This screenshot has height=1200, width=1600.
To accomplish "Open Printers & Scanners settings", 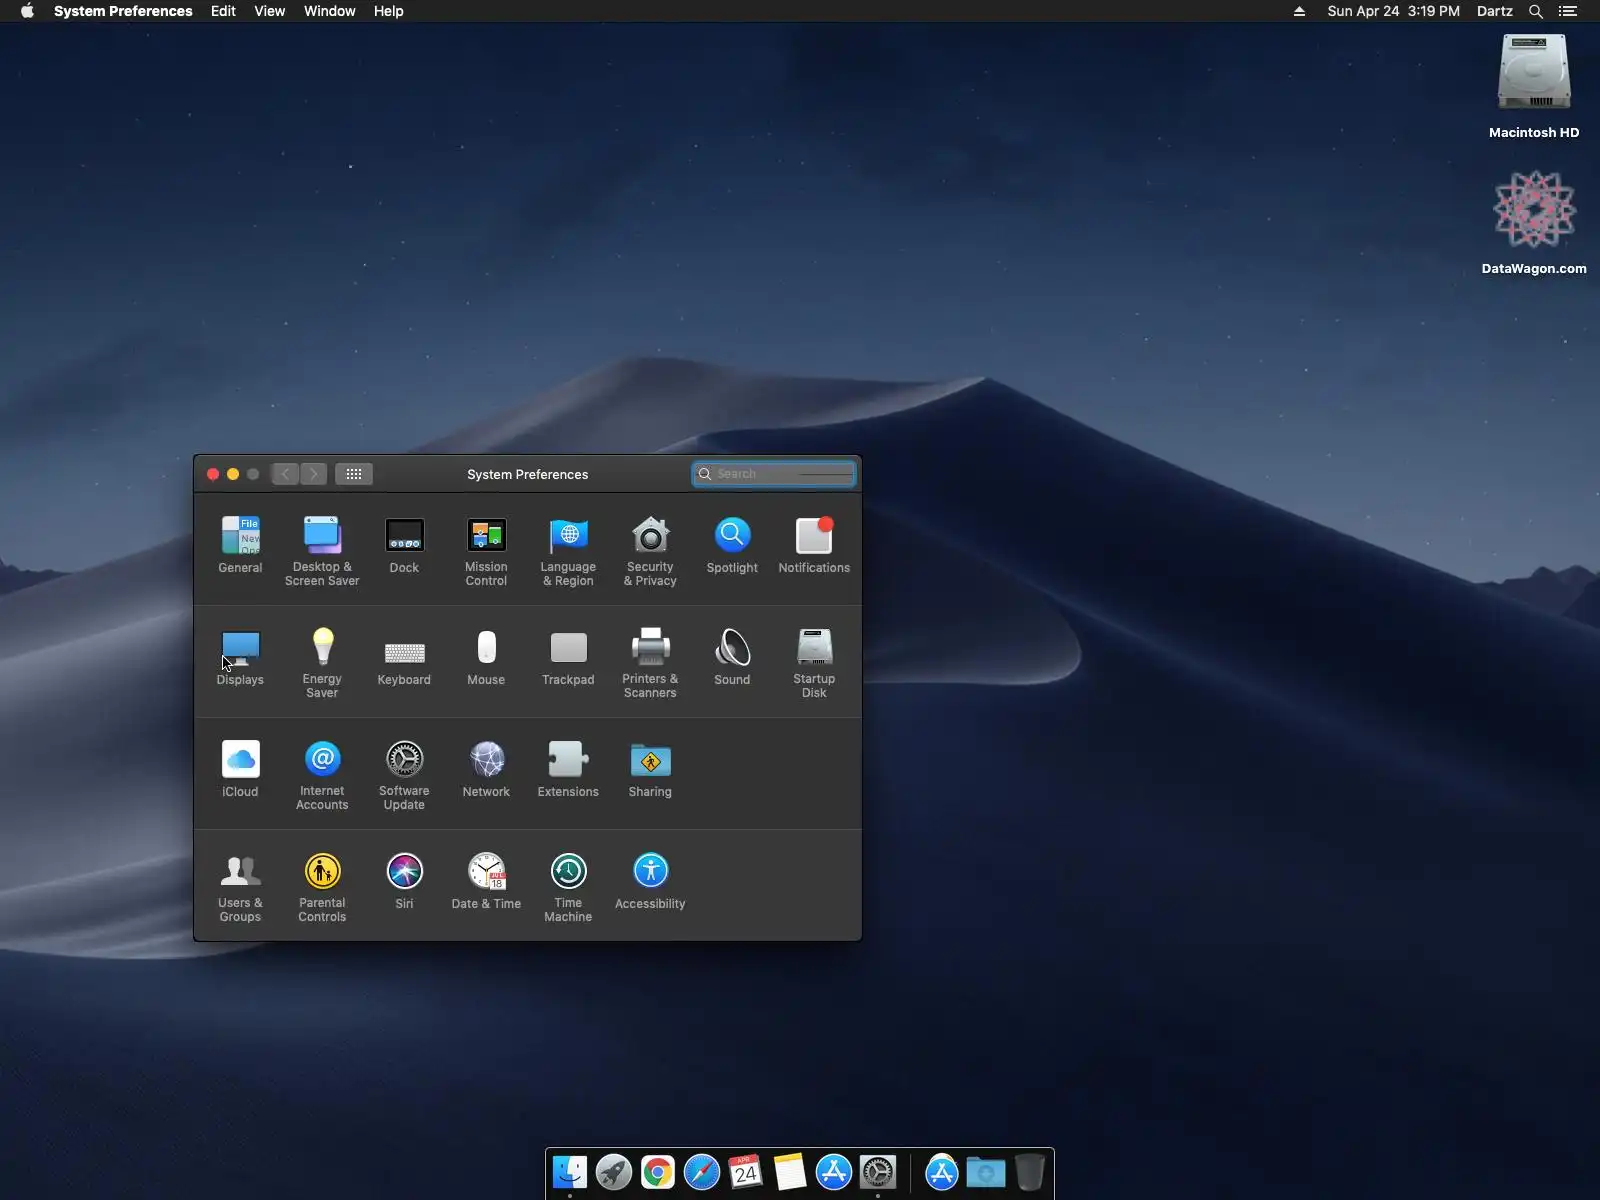I will click(650, 663).
